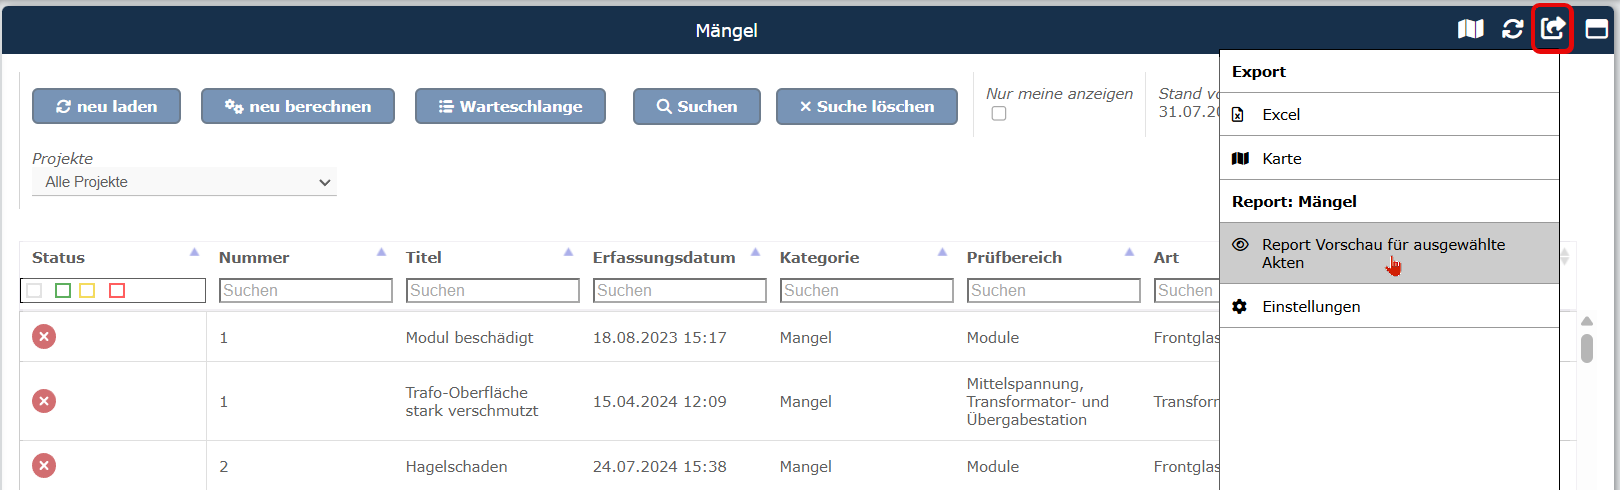Enable Nur meine anzeigen checkbox
Image resolution: width=1620 pixels, height=490 pixels.
tap(999, 114)
